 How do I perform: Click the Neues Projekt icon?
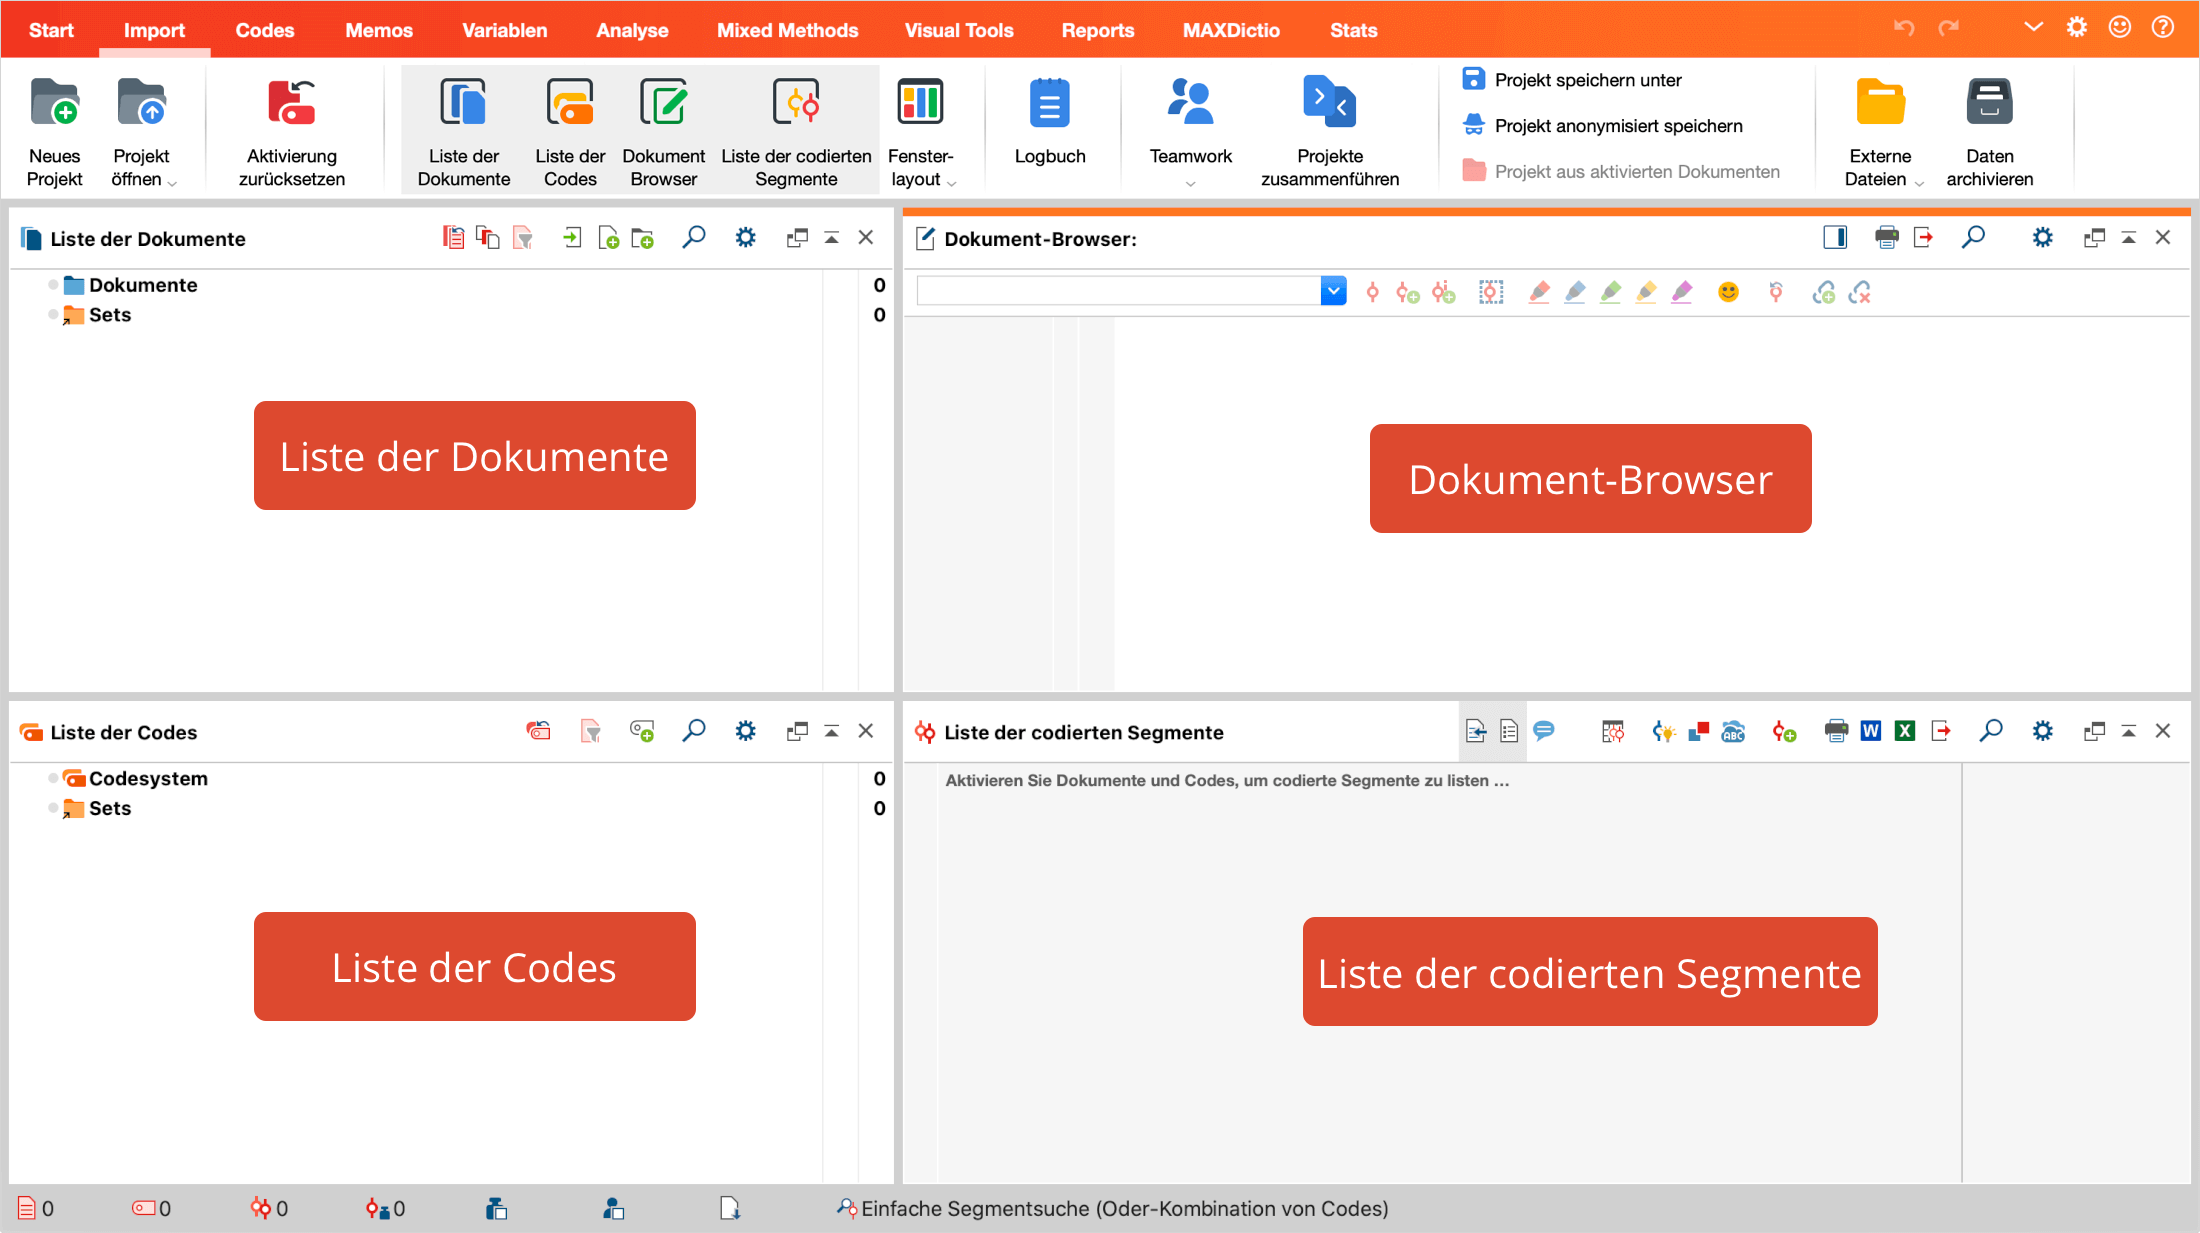pyautogui.click(x=54, y=103)
